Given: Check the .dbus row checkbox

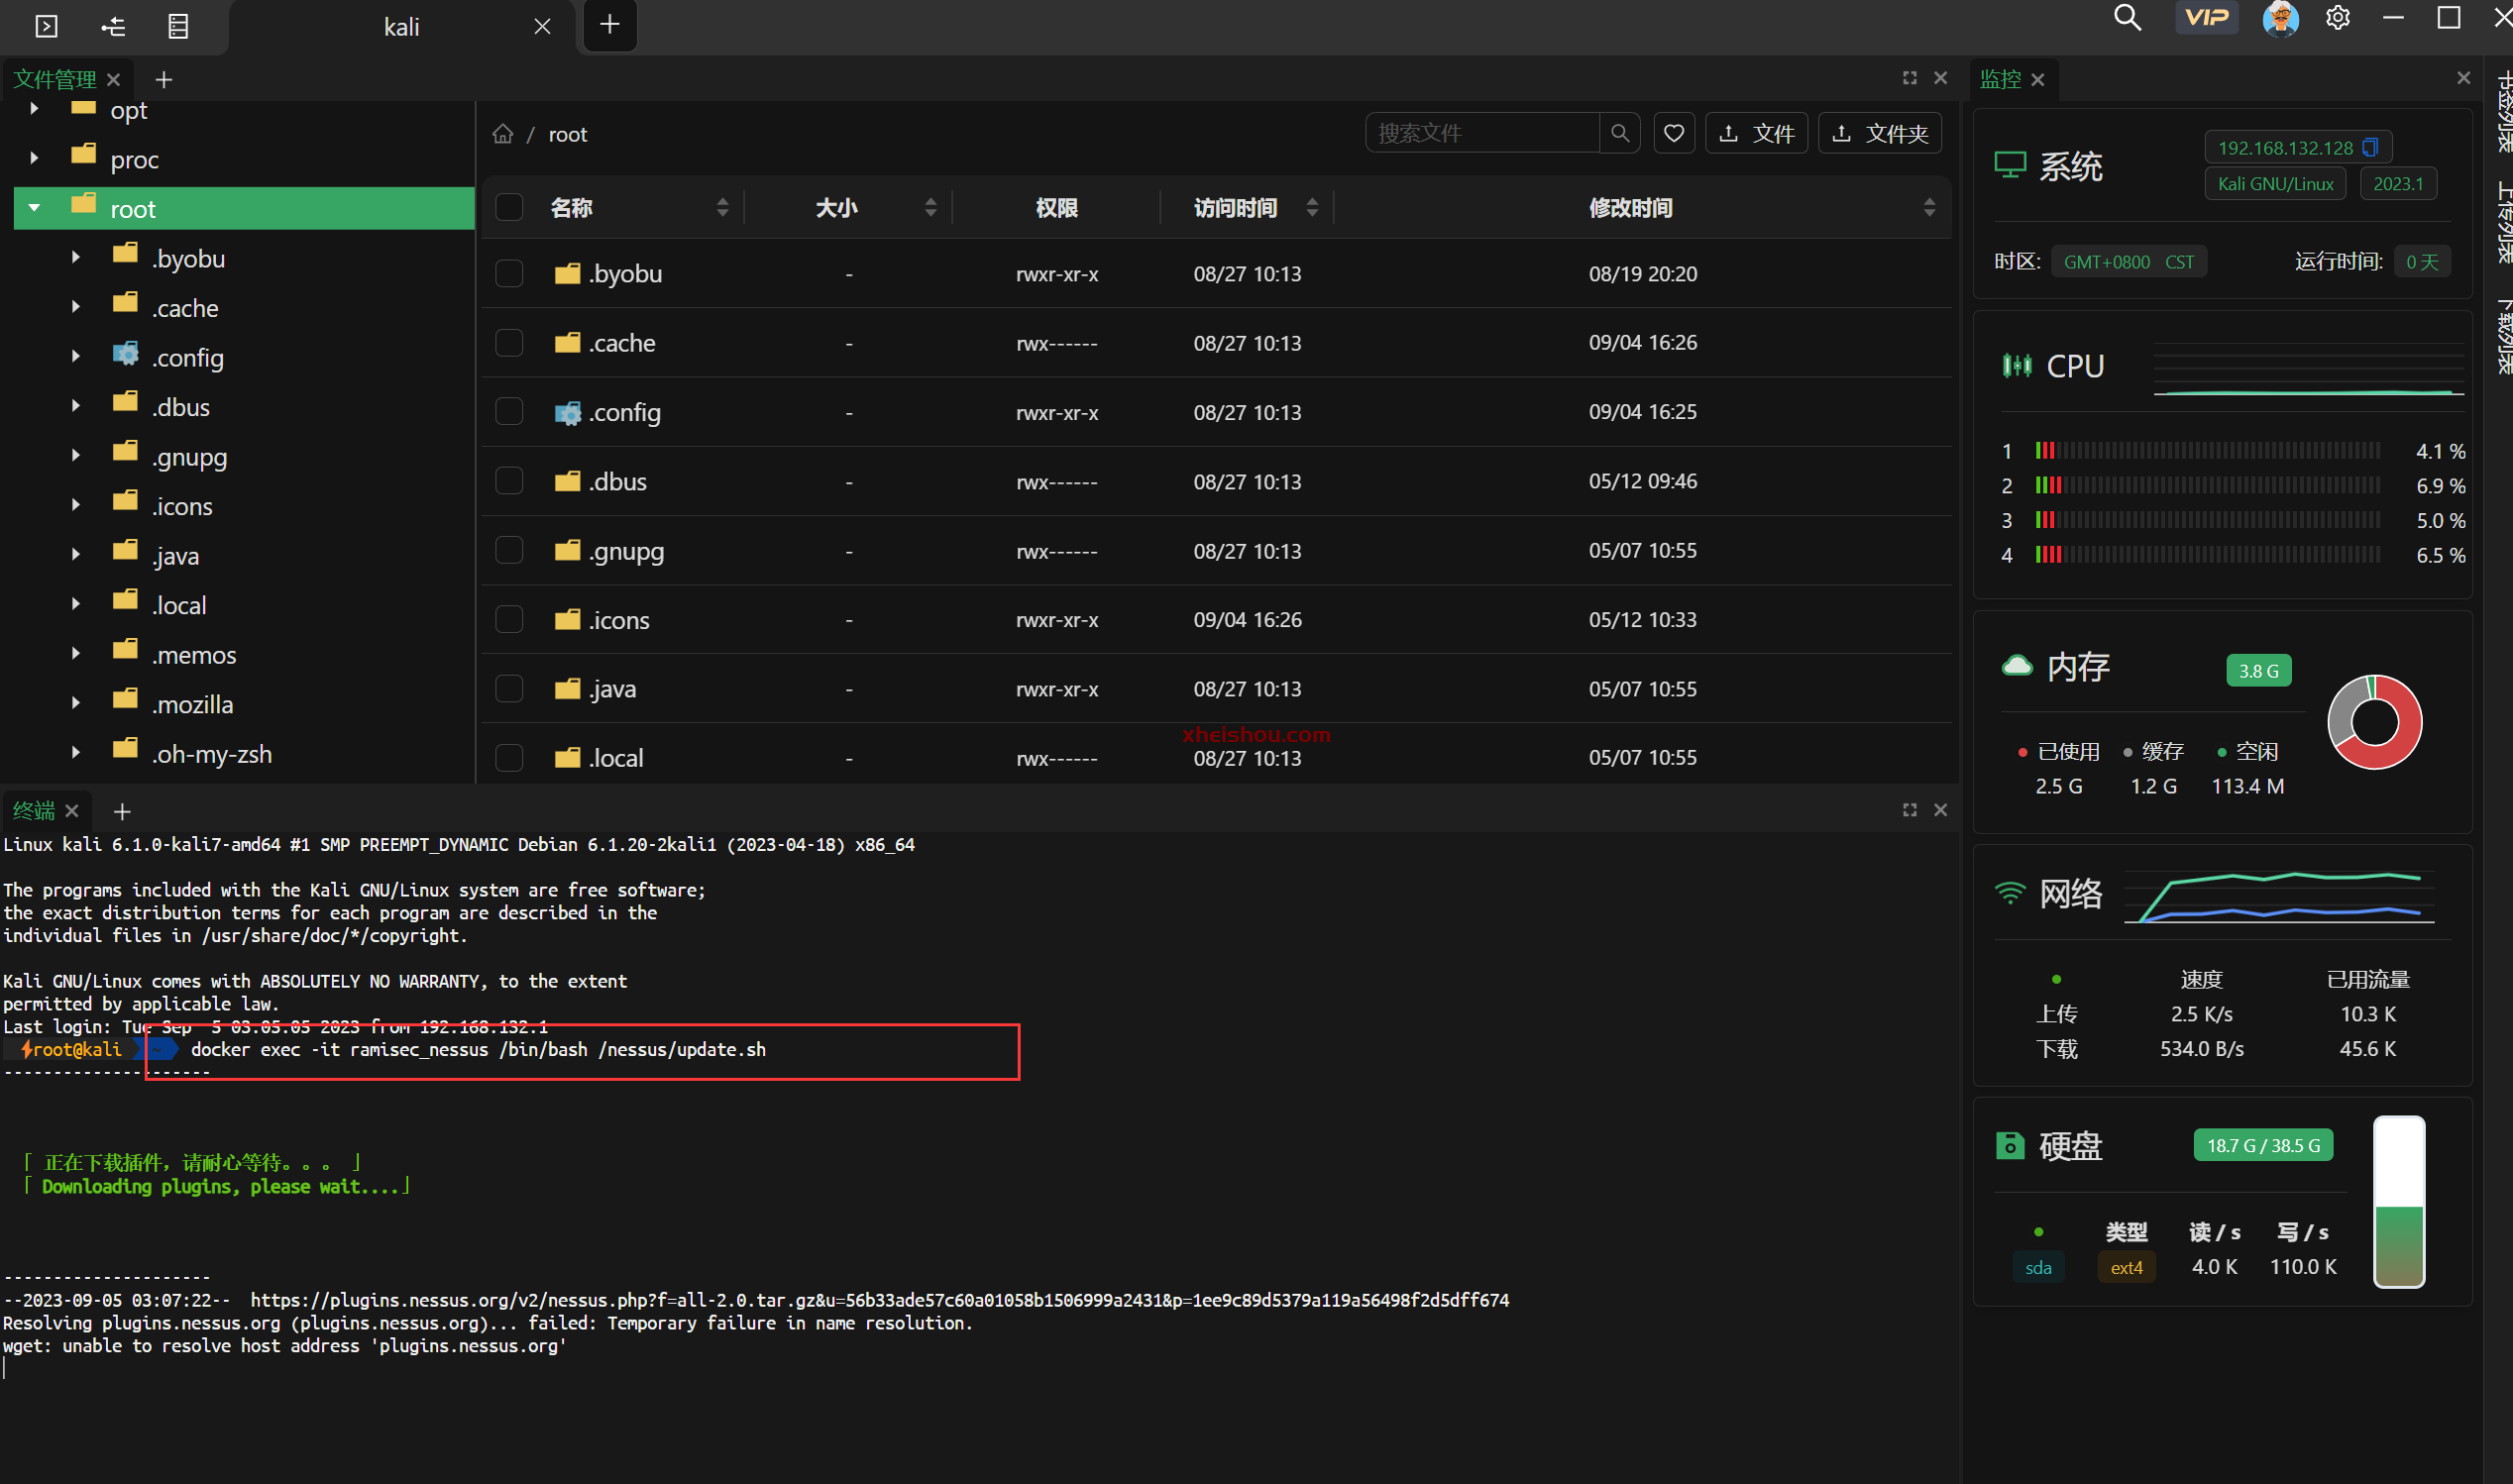Looking at the screenshot, I should (x=509, y=481).
